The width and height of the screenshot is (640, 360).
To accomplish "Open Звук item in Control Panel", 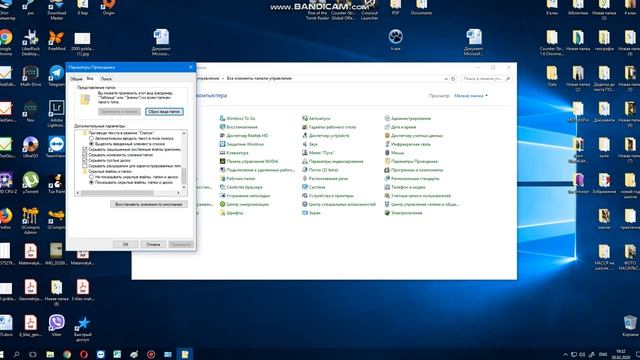I will pyautogui.click(x=310, y=144).
